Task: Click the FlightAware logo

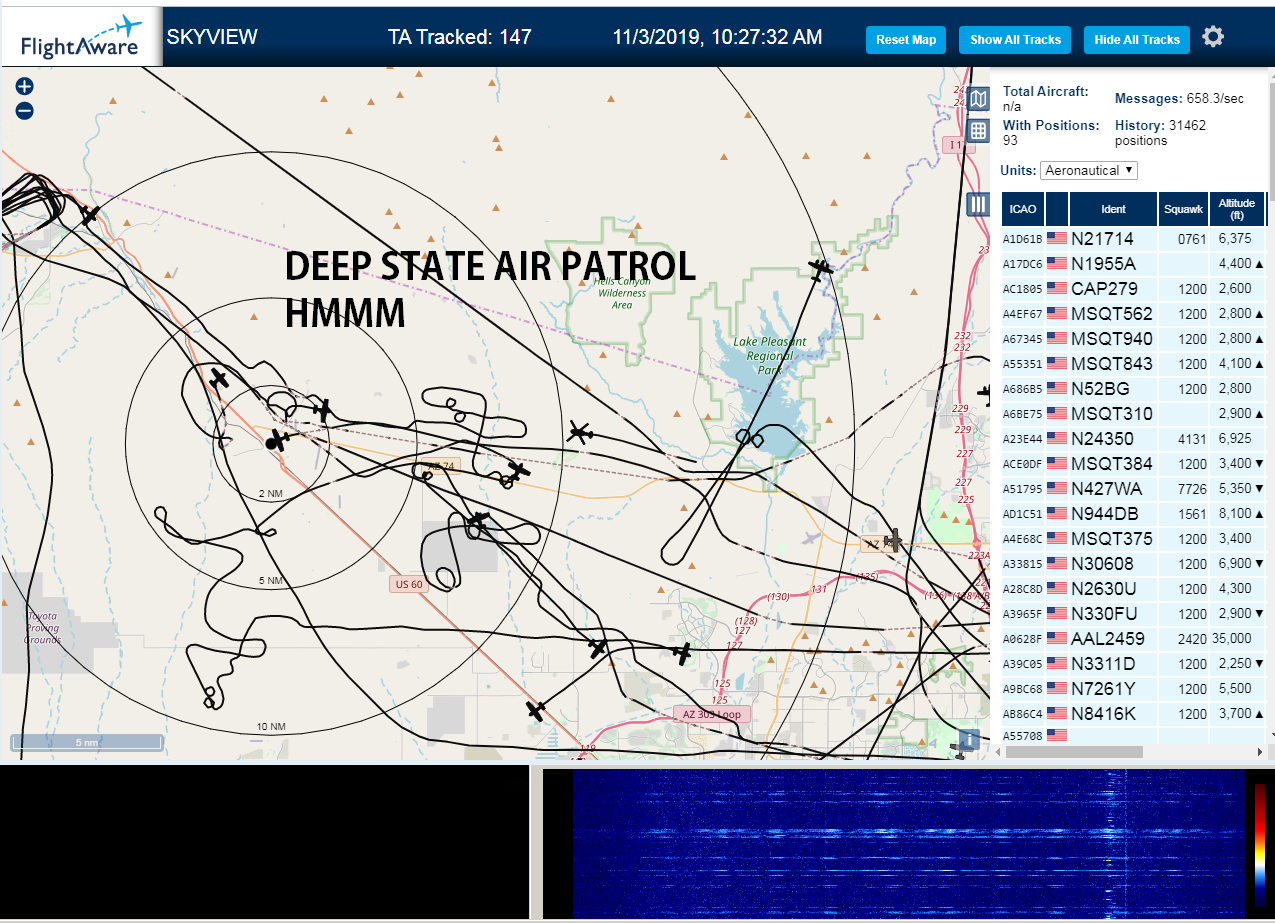Action: (x=82, y=37)
